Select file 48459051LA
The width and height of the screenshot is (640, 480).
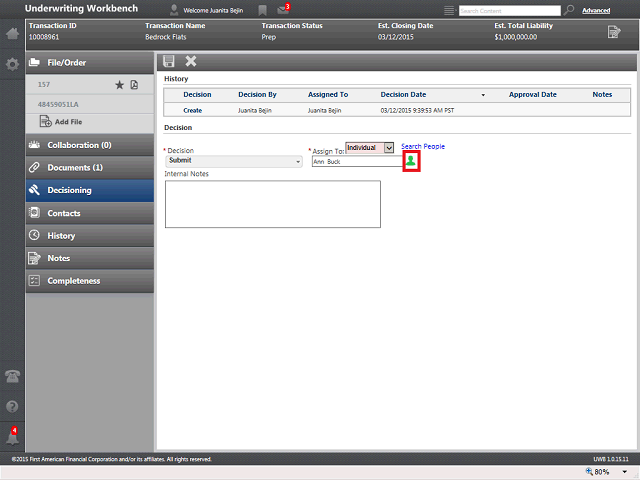pyautogui.click(x=58, y=104)
